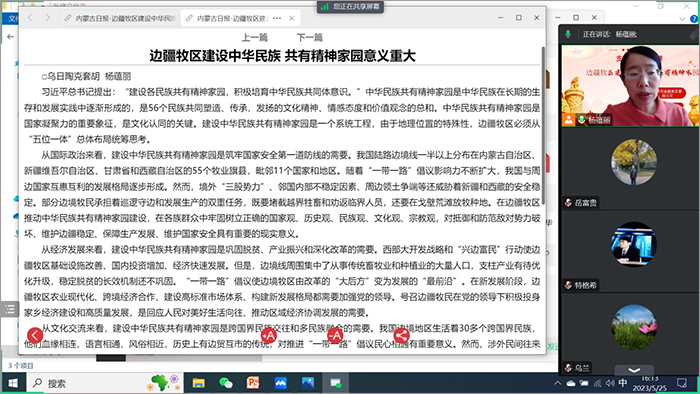Toggle the 中 input method indicator
The height and width of the screenshot is (394, 700).
(623, 383)
